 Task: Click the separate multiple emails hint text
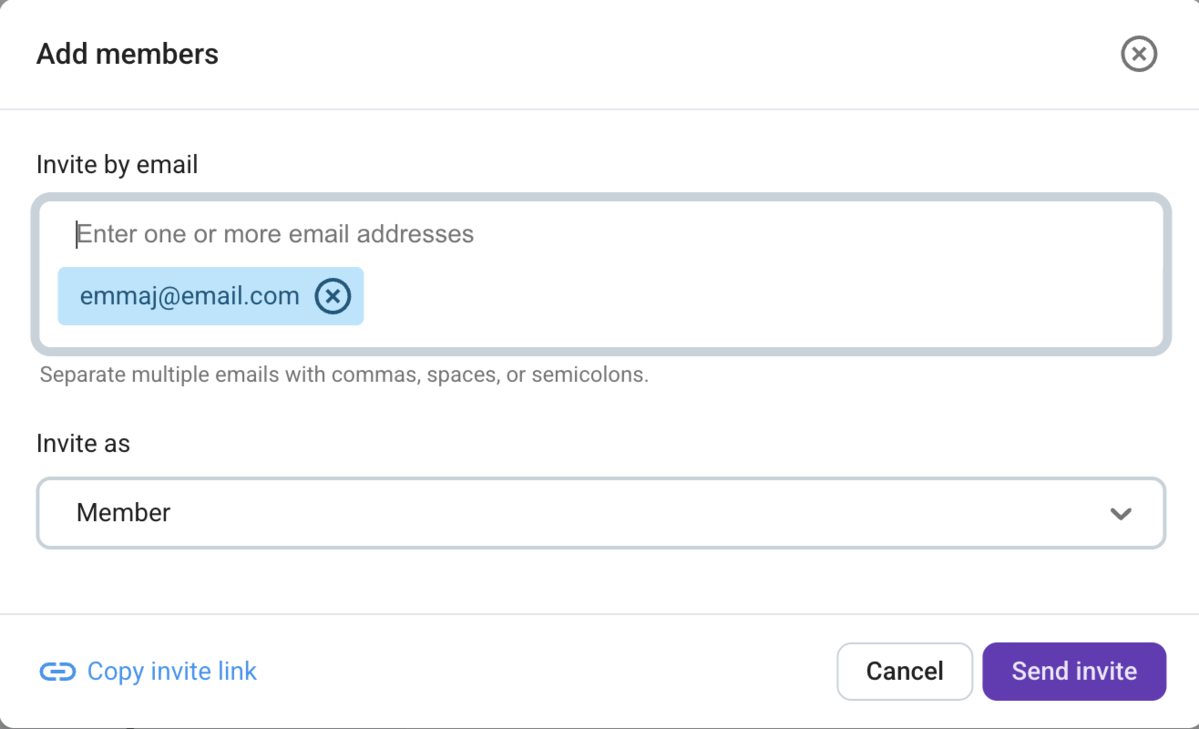click(x=344, y=376)
